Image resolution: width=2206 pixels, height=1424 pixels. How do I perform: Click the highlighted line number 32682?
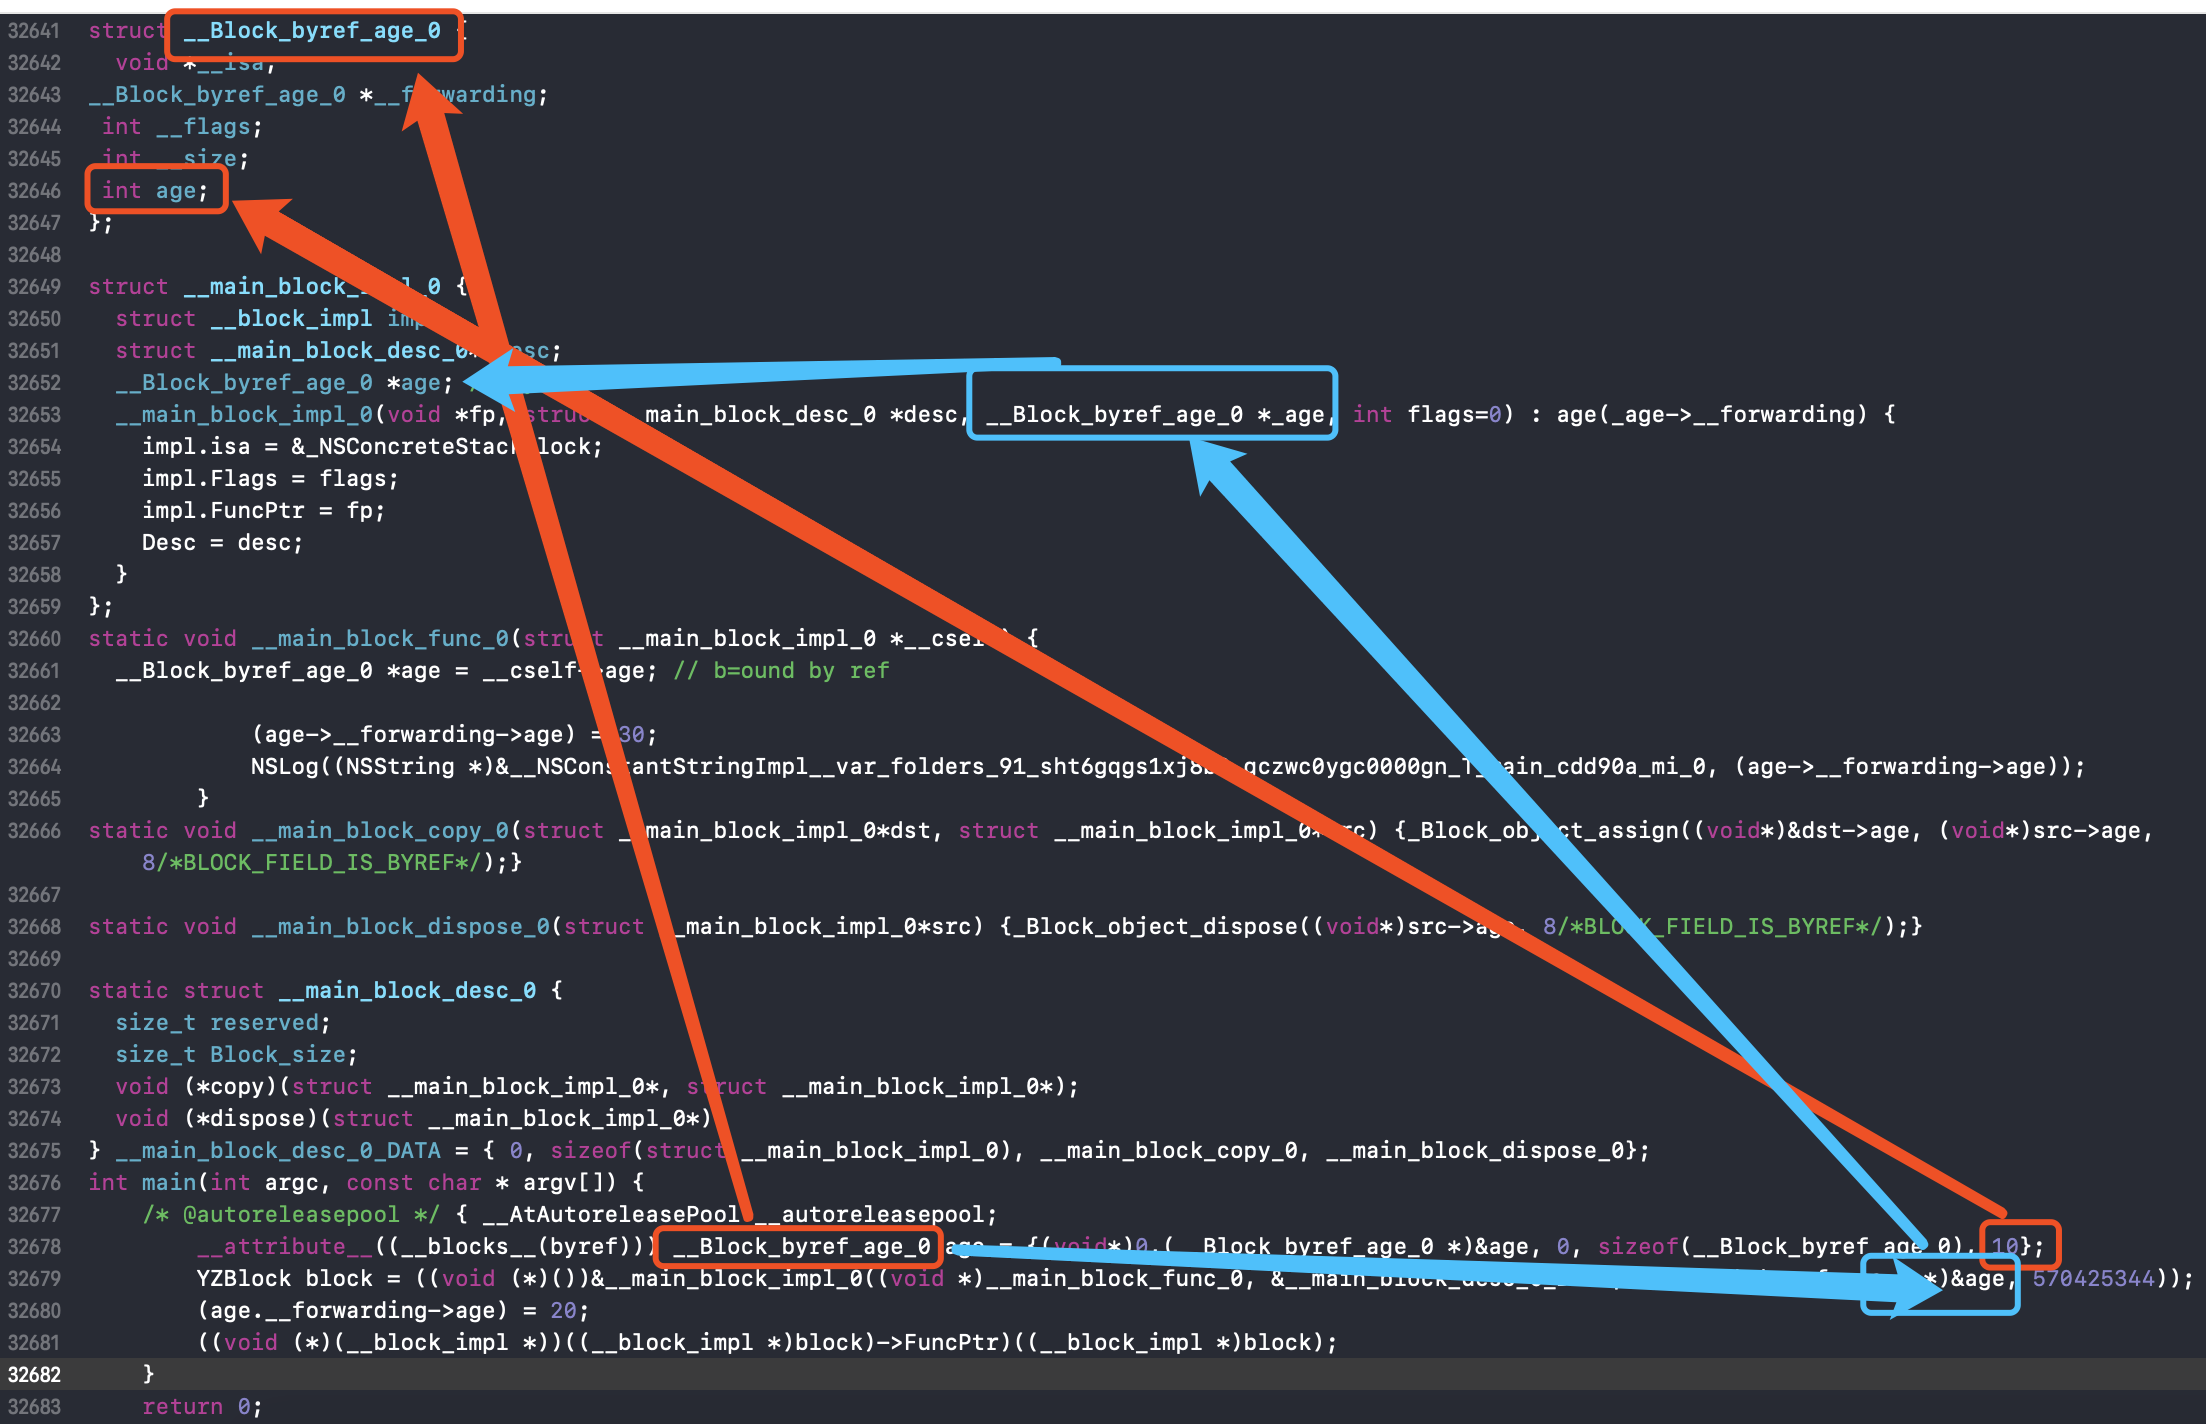click(34, 1375)
